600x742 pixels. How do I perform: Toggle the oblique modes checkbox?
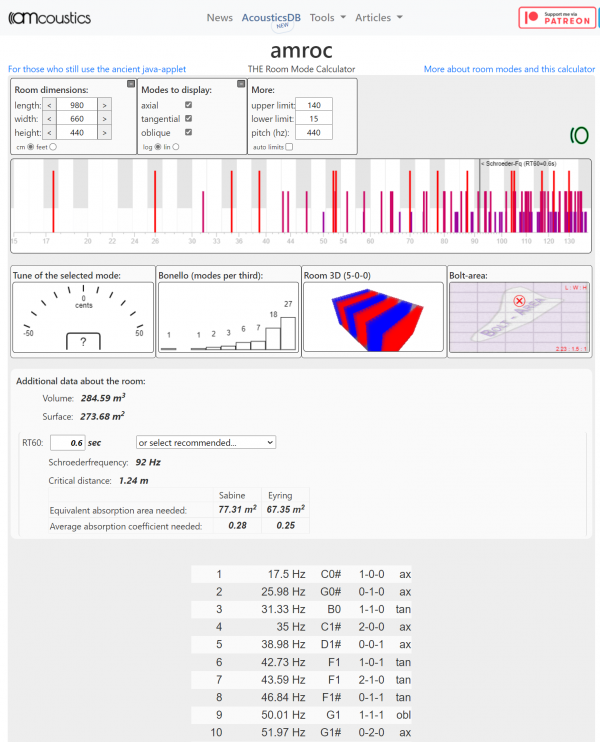[188, 132]
